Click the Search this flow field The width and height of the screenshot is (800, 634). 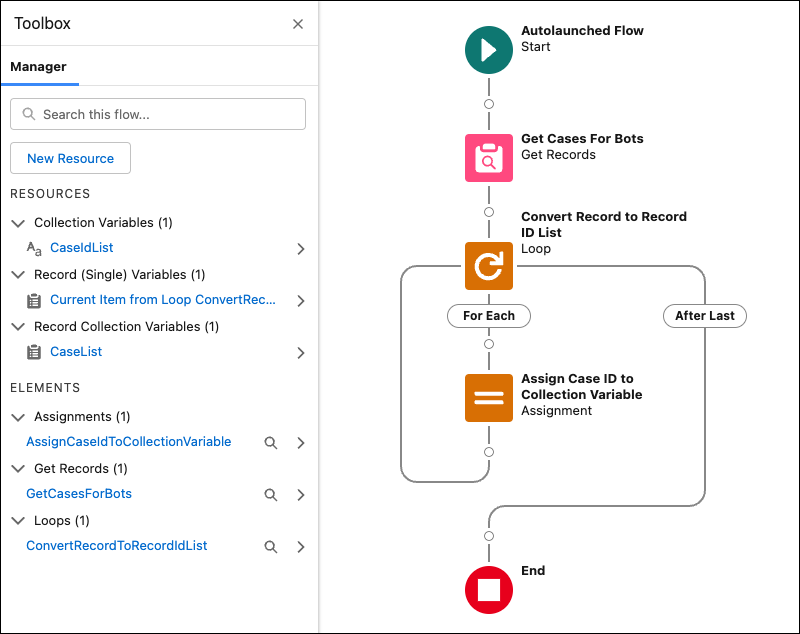point(157,113)
